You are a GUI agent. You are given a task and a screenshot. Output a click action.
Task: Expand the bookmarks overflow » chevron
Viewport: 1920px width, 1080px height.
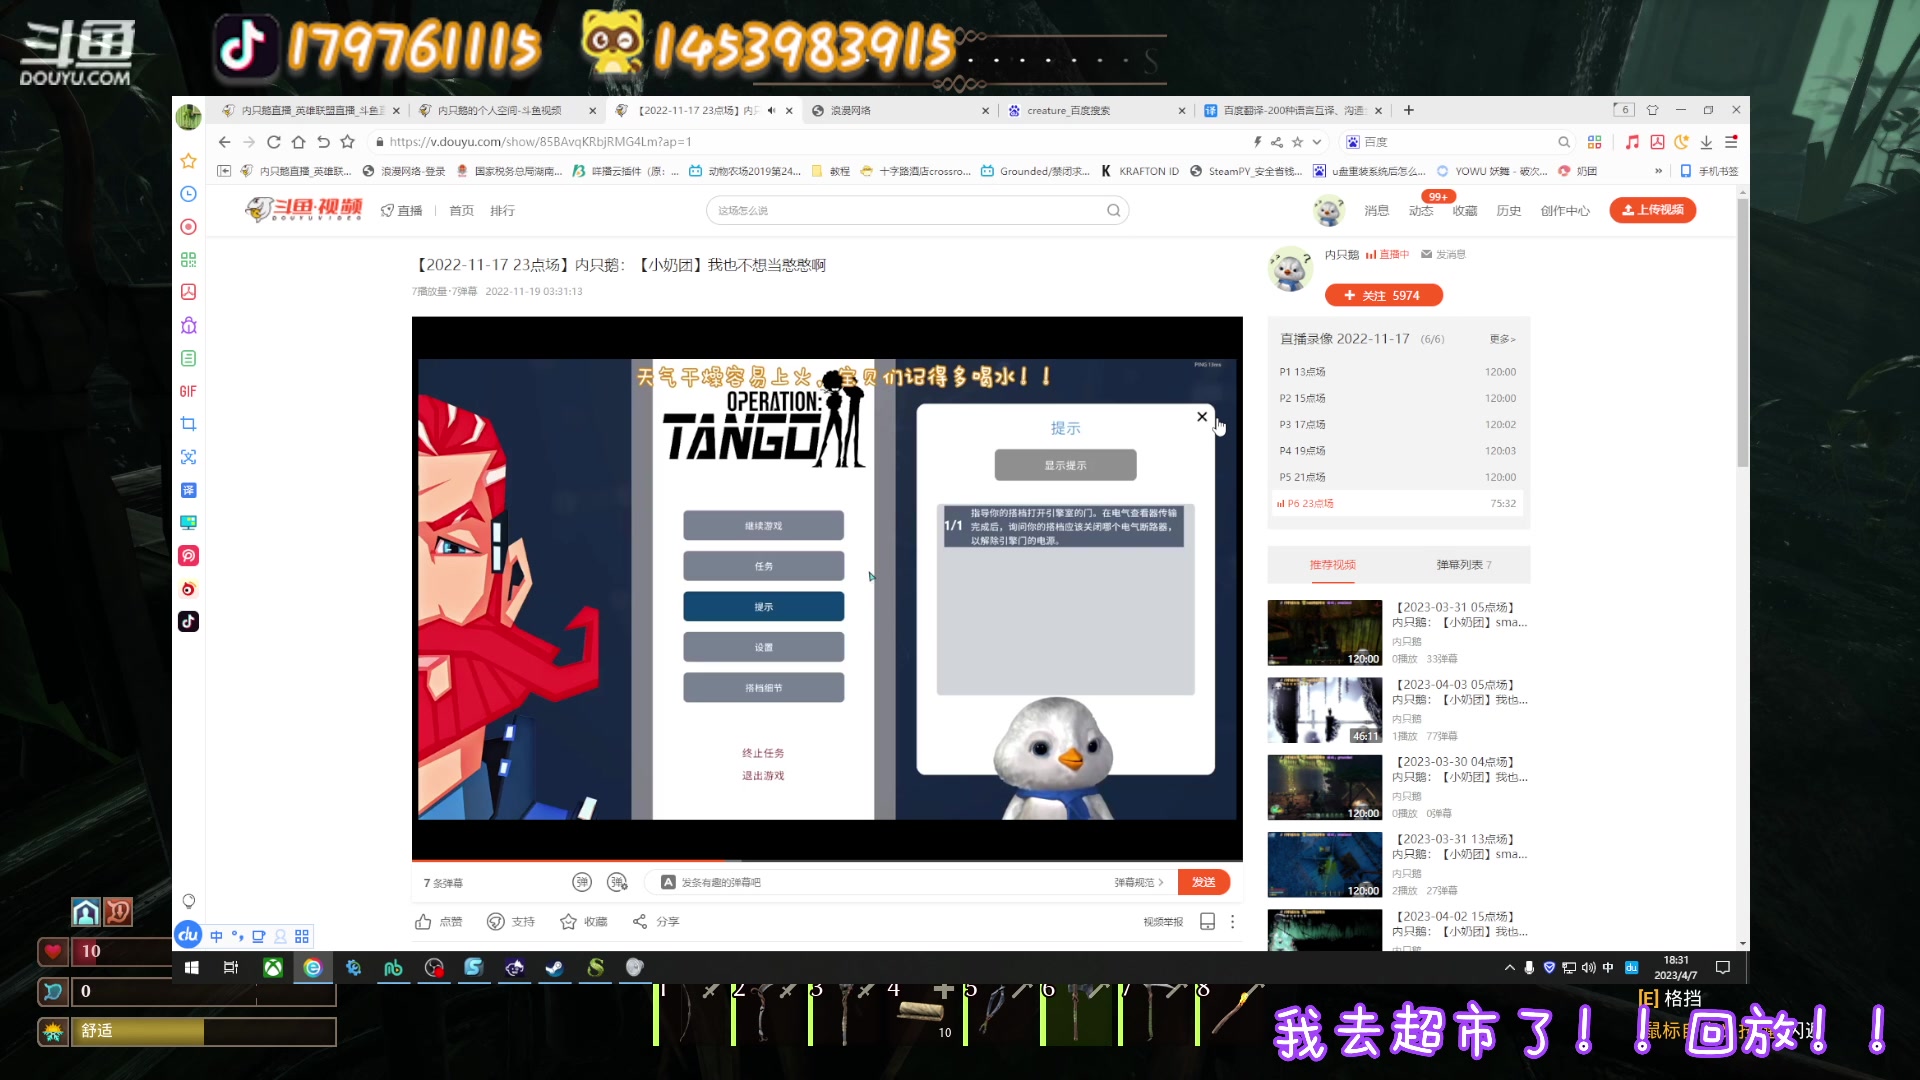click(1658, 171)
